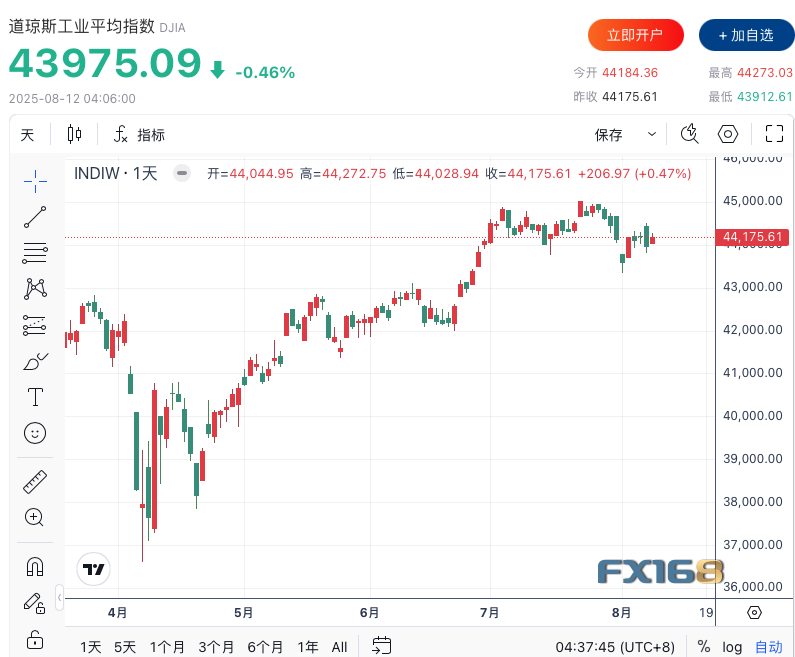Screen dimensions: 795x657
Task: Click the 加自选 button
Action: tap(746, 35)
